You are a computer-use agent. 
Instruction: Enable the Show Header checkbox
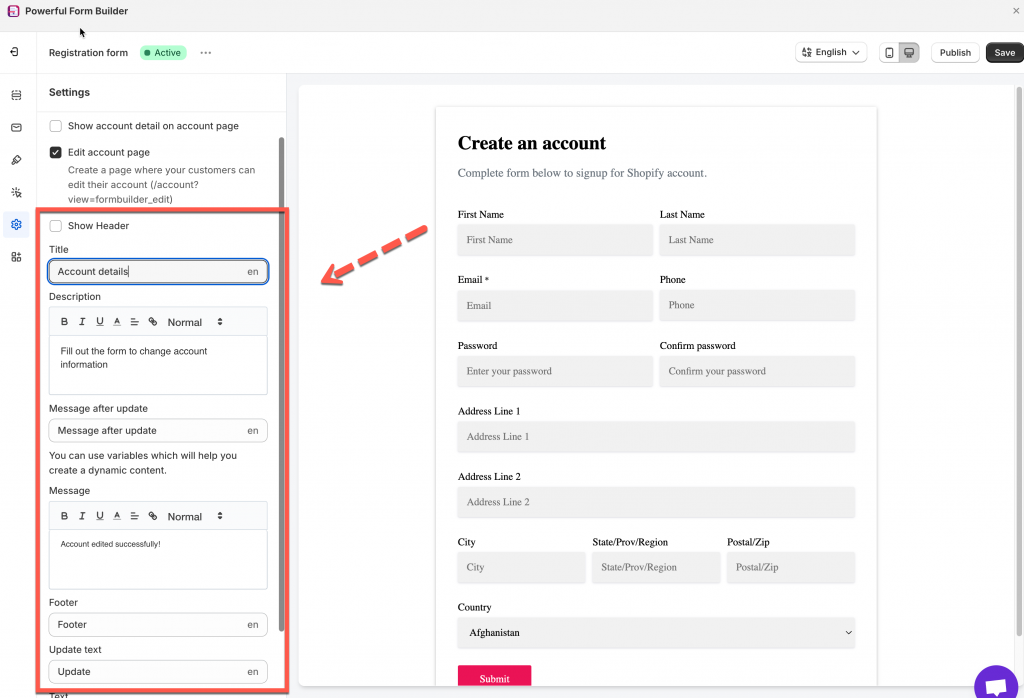tap(56, 226)
